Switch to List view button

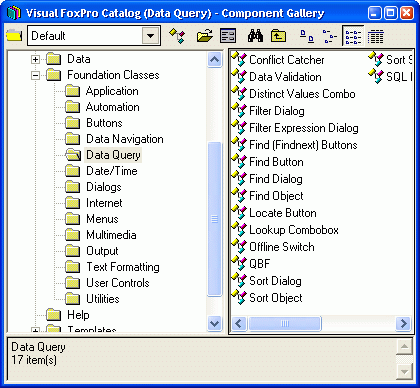353,36
